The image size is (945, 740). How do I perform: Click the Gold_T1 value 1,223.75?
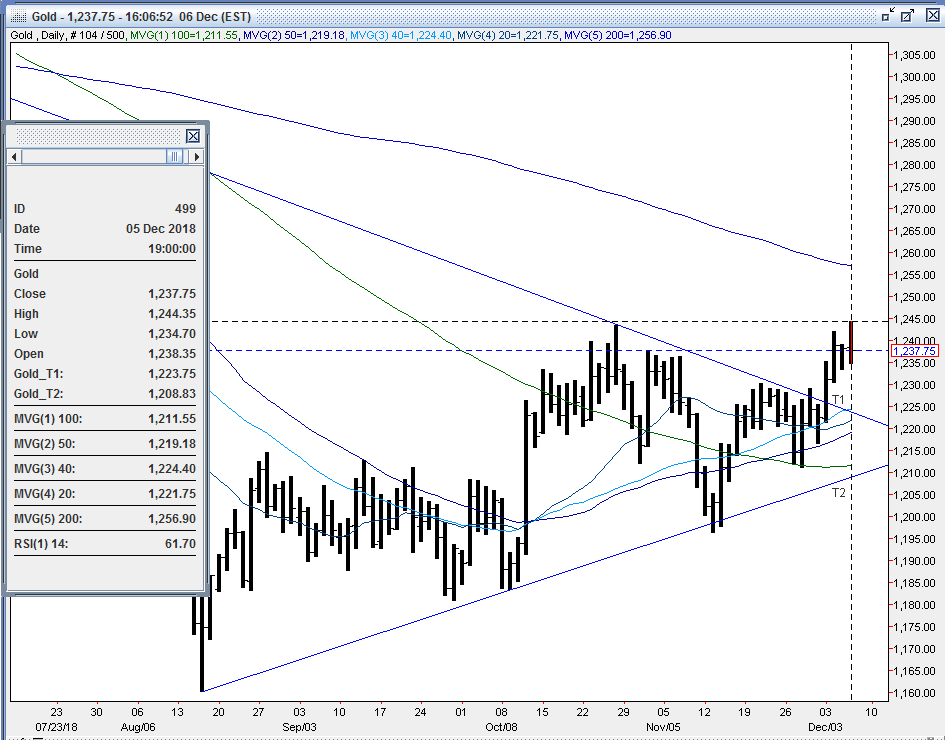pos(172,374)
